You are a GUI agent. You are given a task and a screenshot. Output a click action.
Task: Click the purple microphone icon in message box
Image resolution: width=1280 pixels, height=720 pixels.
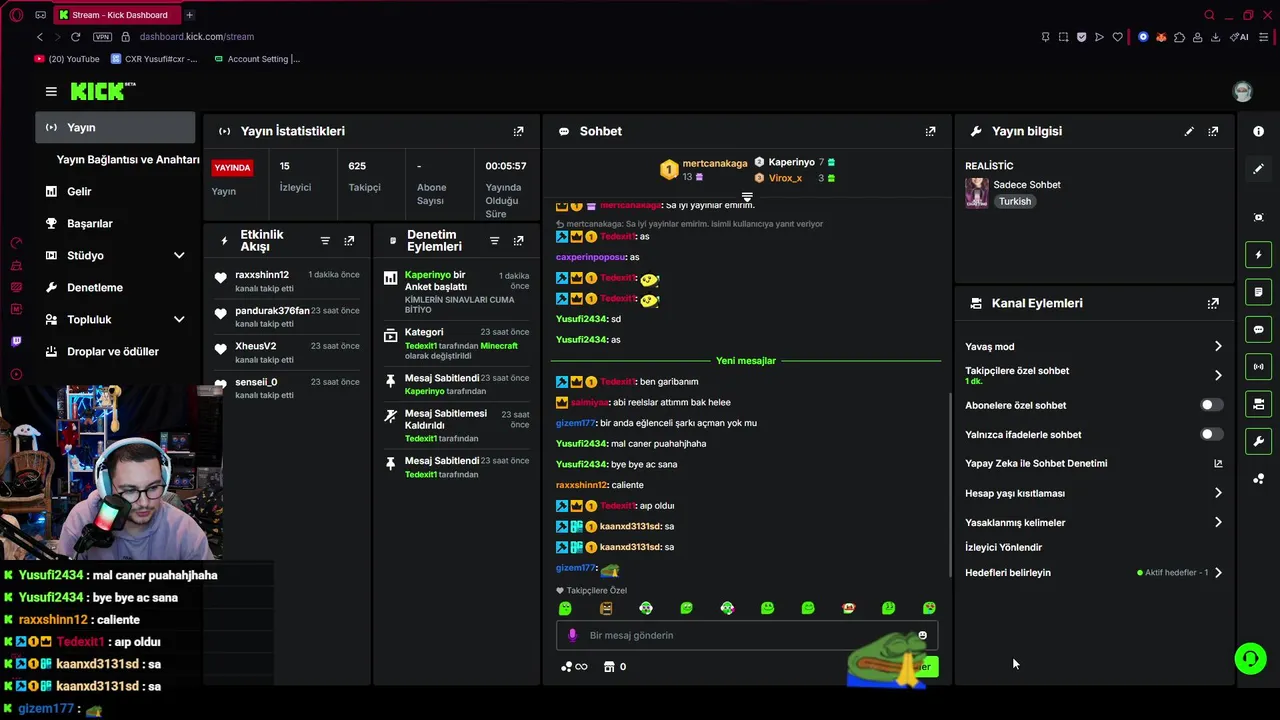(572, 635)
